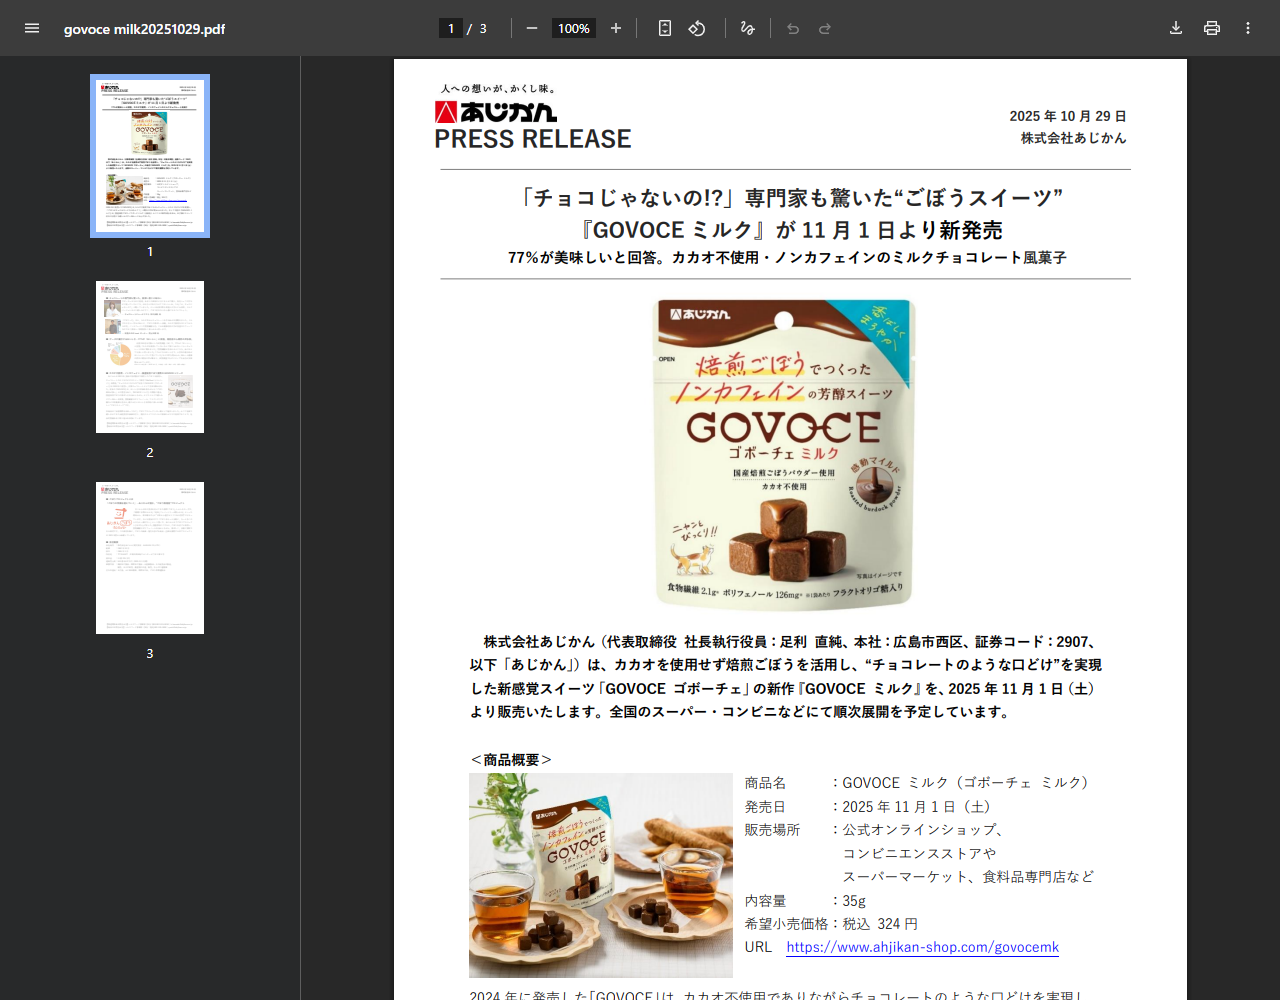1280x1000 pixels.
Task: Click the ＜商品概要＞ heading
Action: tap(511, 760)
